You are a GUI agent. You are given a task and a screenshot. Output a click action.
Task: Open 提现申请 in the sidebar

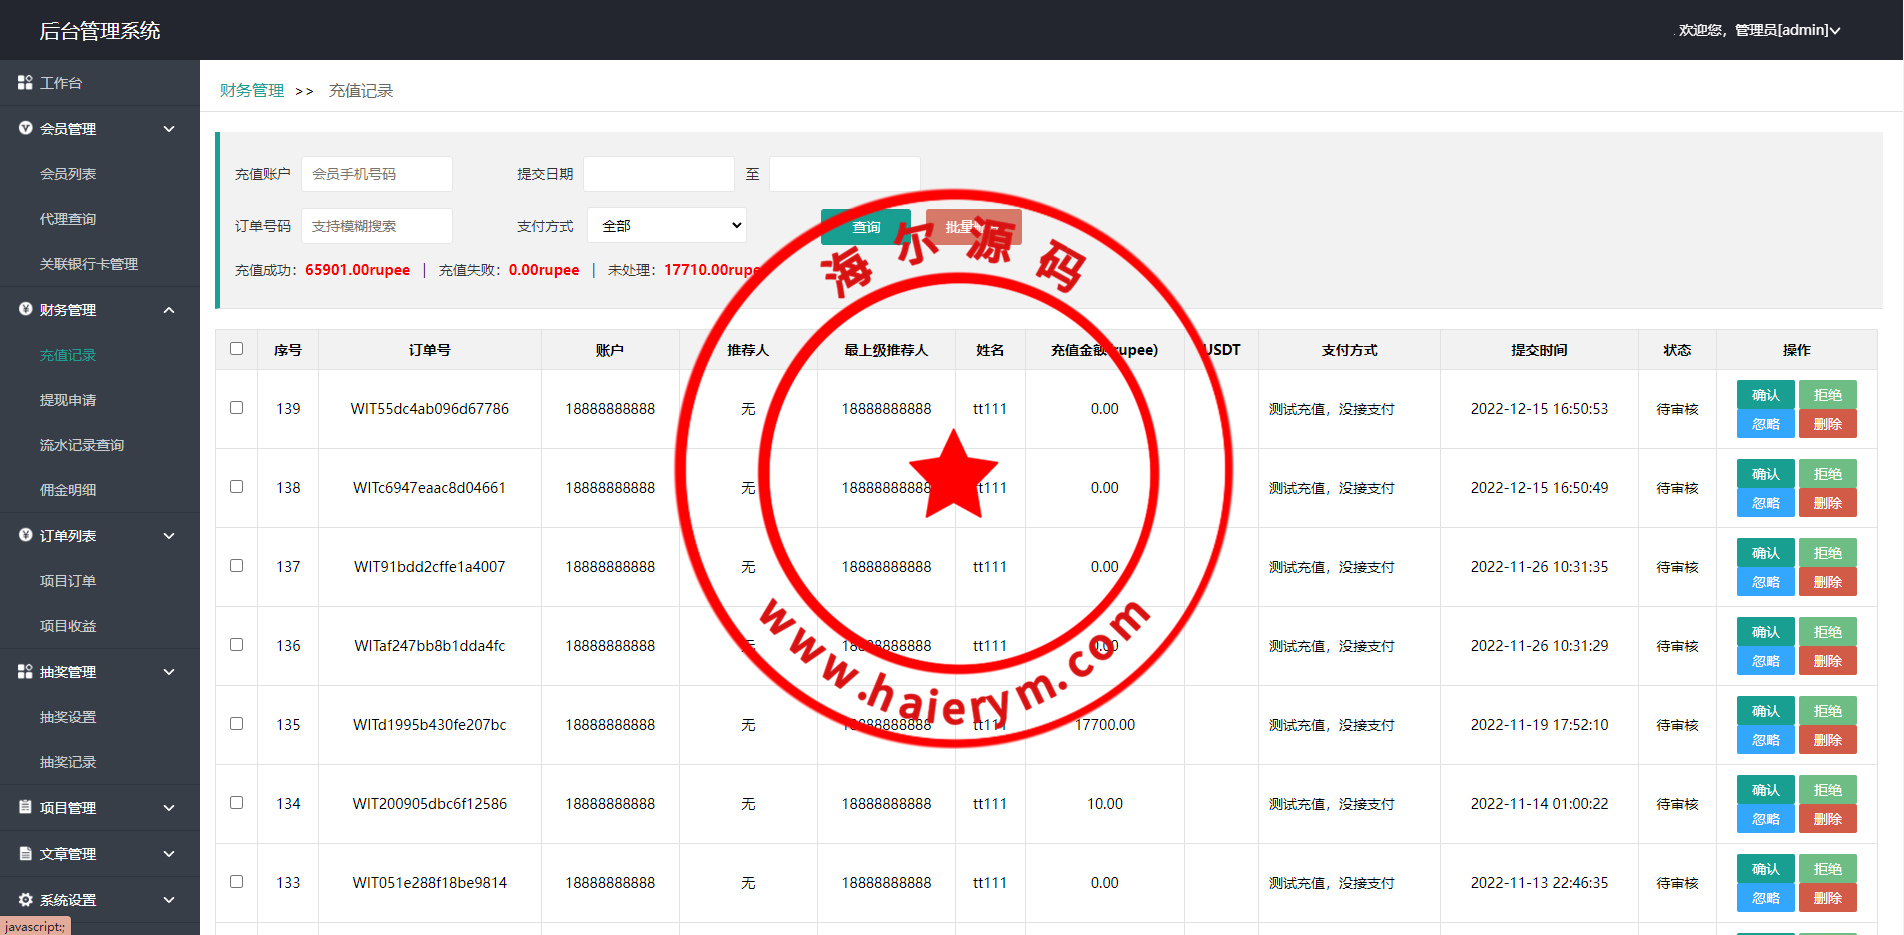68,400
